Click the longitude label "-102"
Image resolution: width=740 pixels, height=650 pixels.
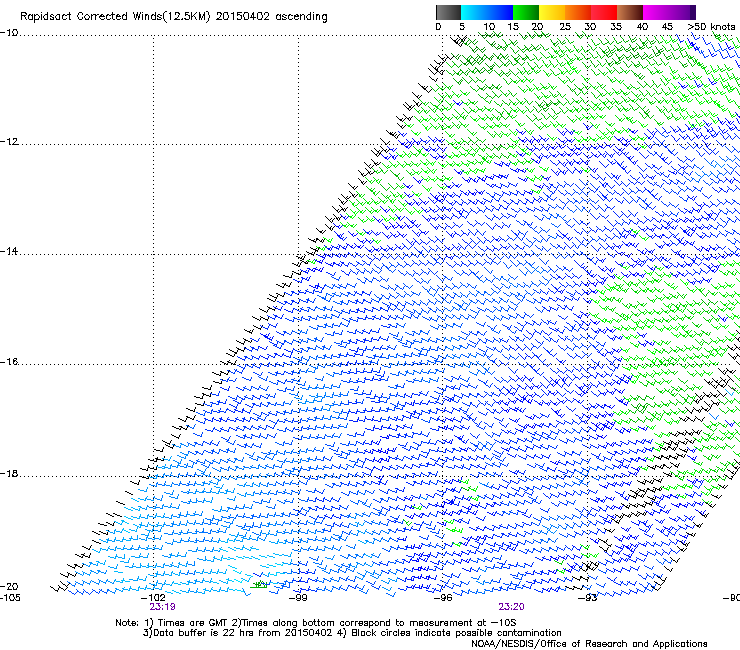[153, 598]
